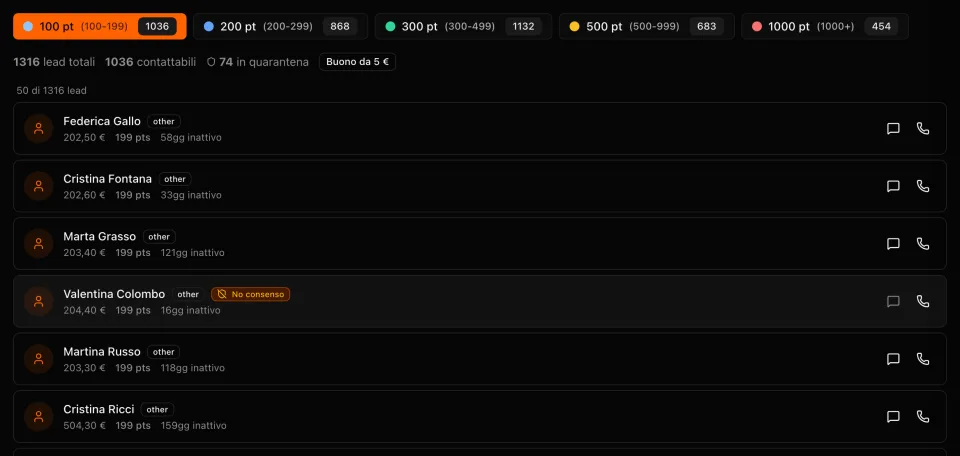Click '74 in quarantena' text

[x=264, y=62]
